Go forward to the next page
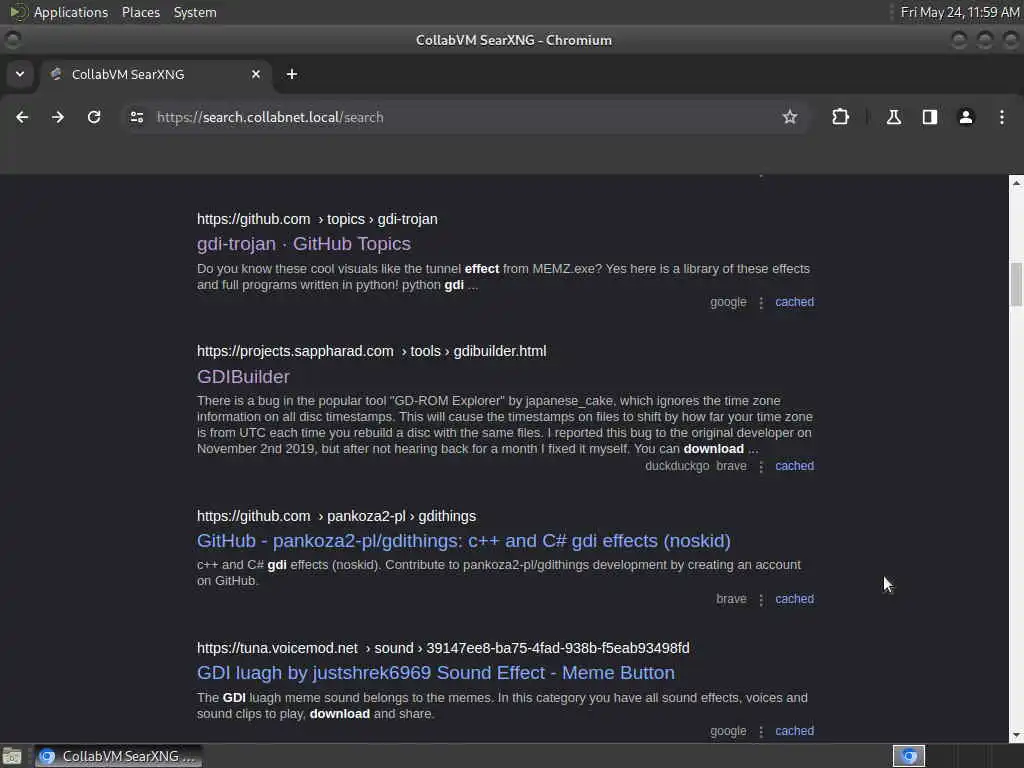The image size is (1024, 768). pyautogui.click(x=58, y=117)
